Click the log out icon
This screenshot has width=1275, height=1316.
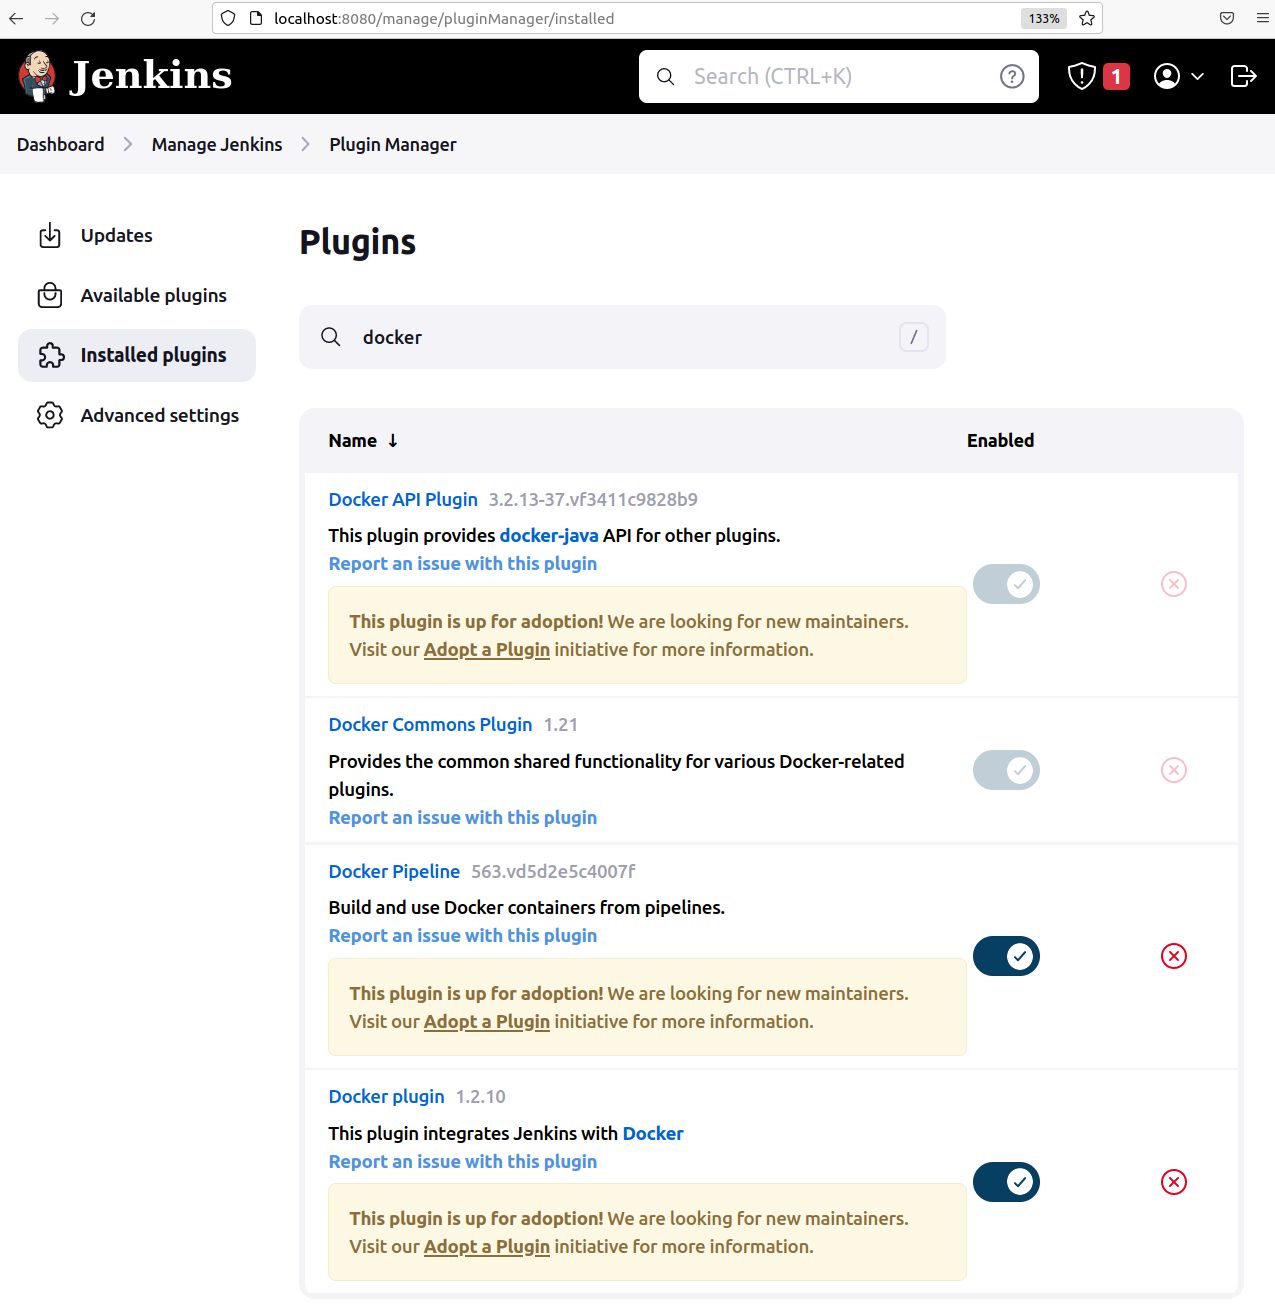(x=1243, y=76)
